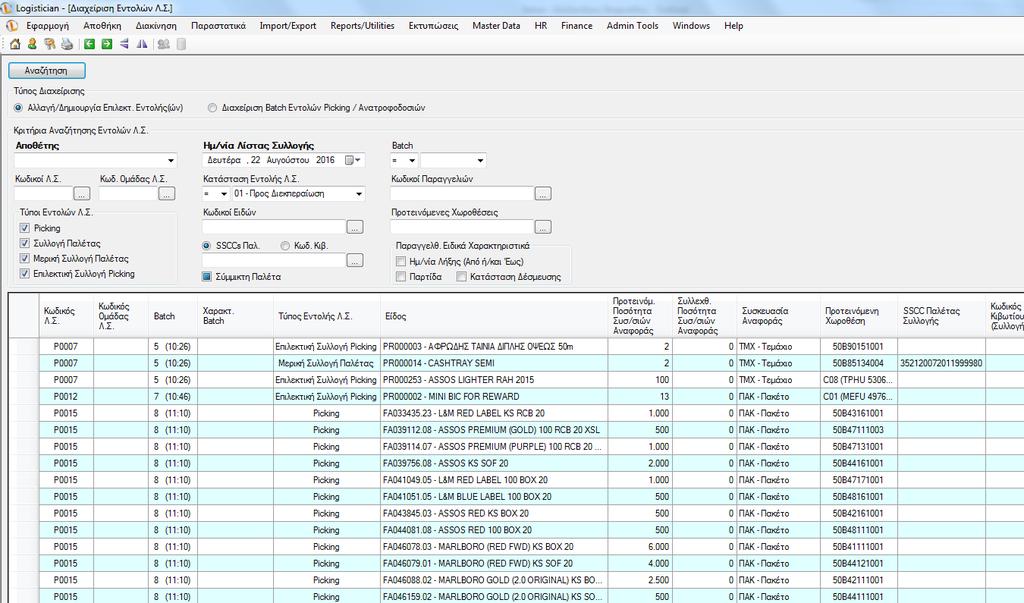Click the purple stacked-triangles toolbar icon

click(124, 44)
